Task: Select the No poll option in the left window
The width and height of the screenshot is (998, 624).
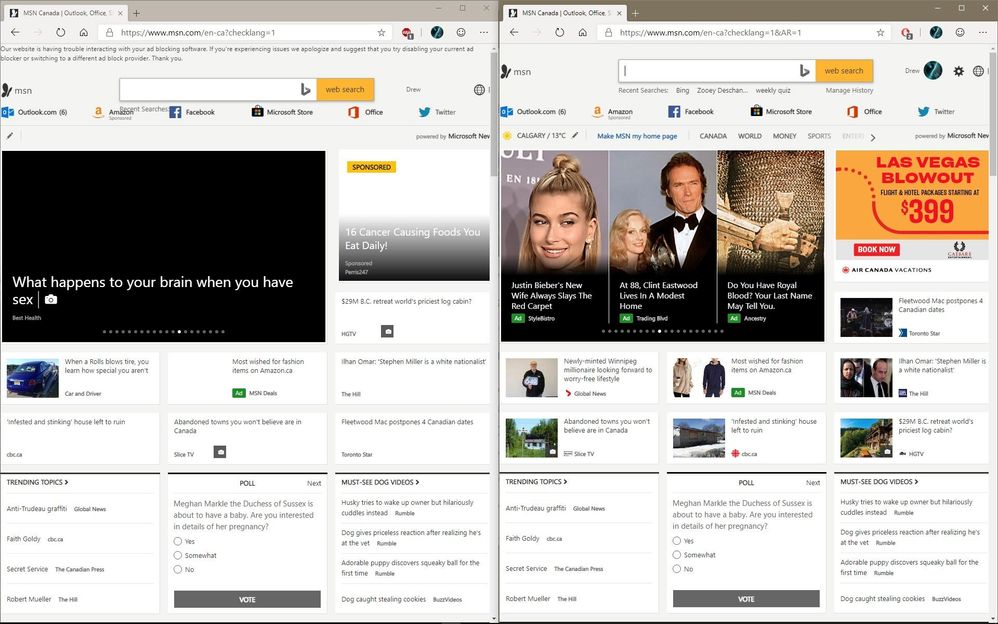Action: click(178, 569)
